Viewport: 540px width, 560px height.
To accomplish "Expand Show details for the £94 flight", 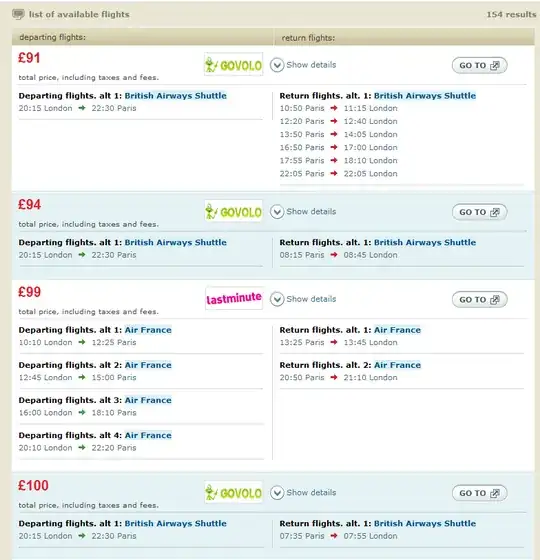I will tap(303, 212).
